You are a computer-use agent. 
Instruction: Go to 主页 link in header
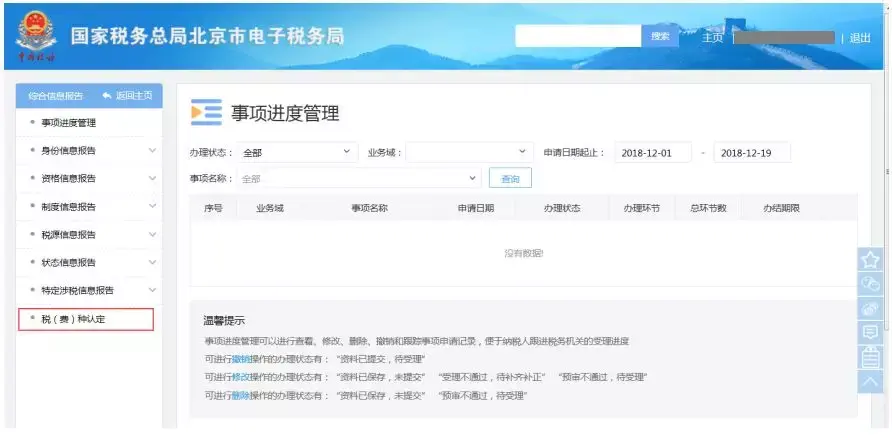(712, 38)
